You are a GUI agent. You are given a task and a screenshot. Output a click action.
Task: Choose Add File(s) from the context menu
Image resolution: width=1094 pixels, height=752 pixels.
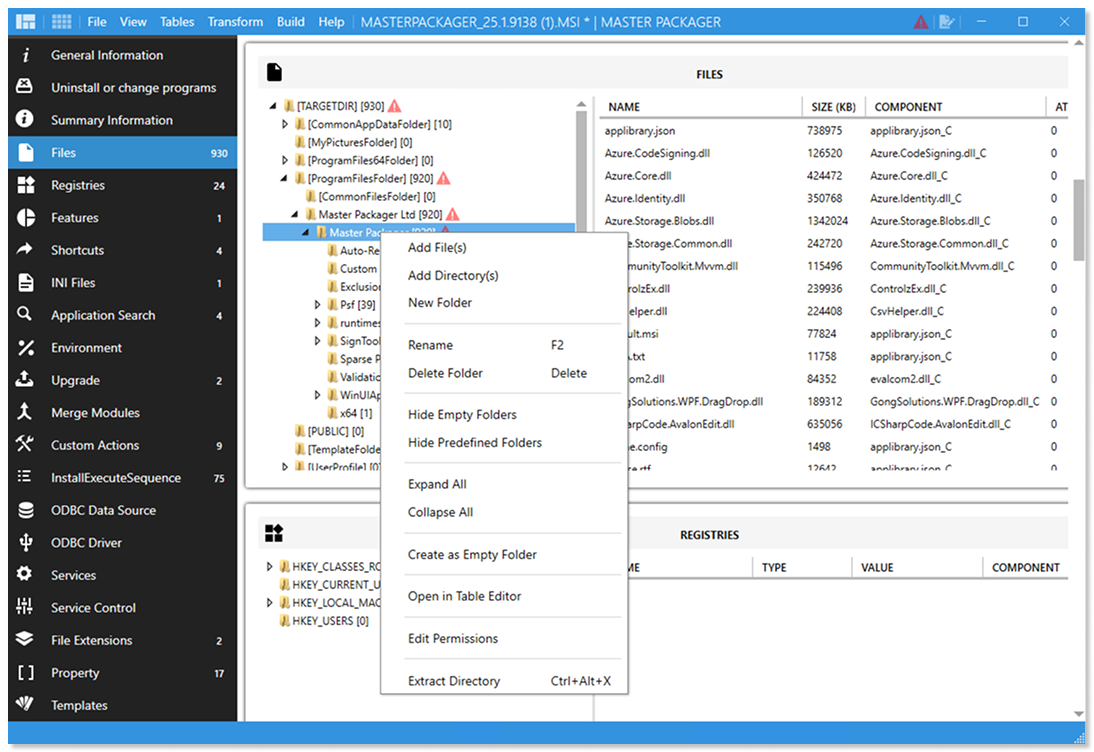point(437,248)
